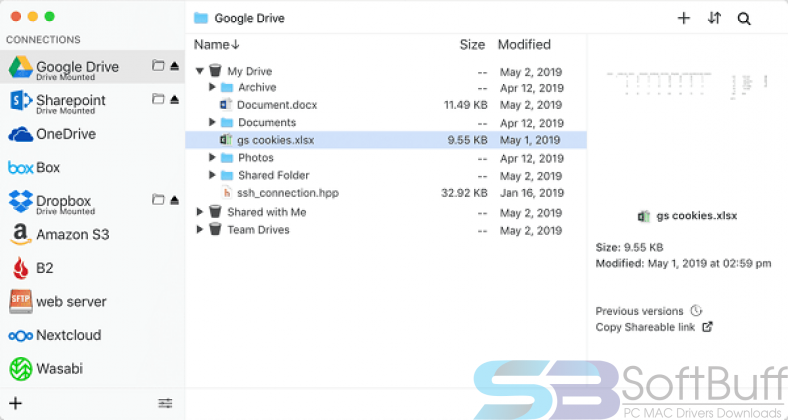Expand the Documents folder
The width and height of the screenshot is (788, 420).
(212, 122)
